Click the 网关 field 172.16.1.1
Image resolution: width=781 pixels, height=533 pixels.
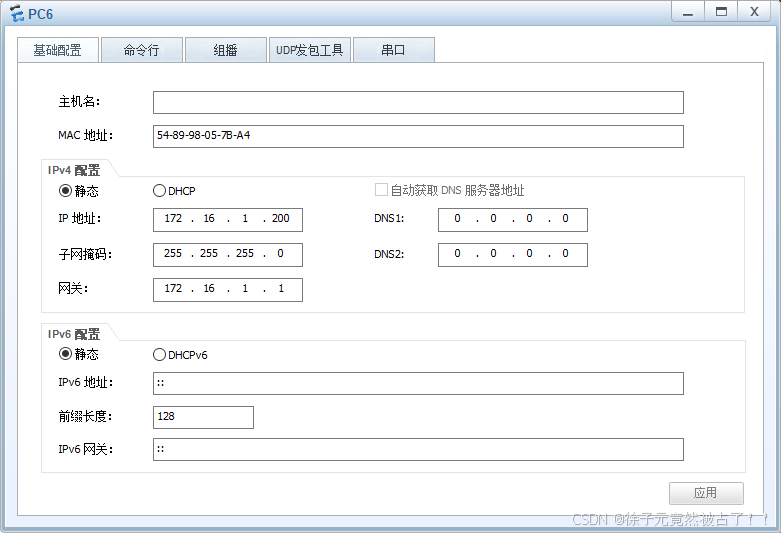coord(228,289)
